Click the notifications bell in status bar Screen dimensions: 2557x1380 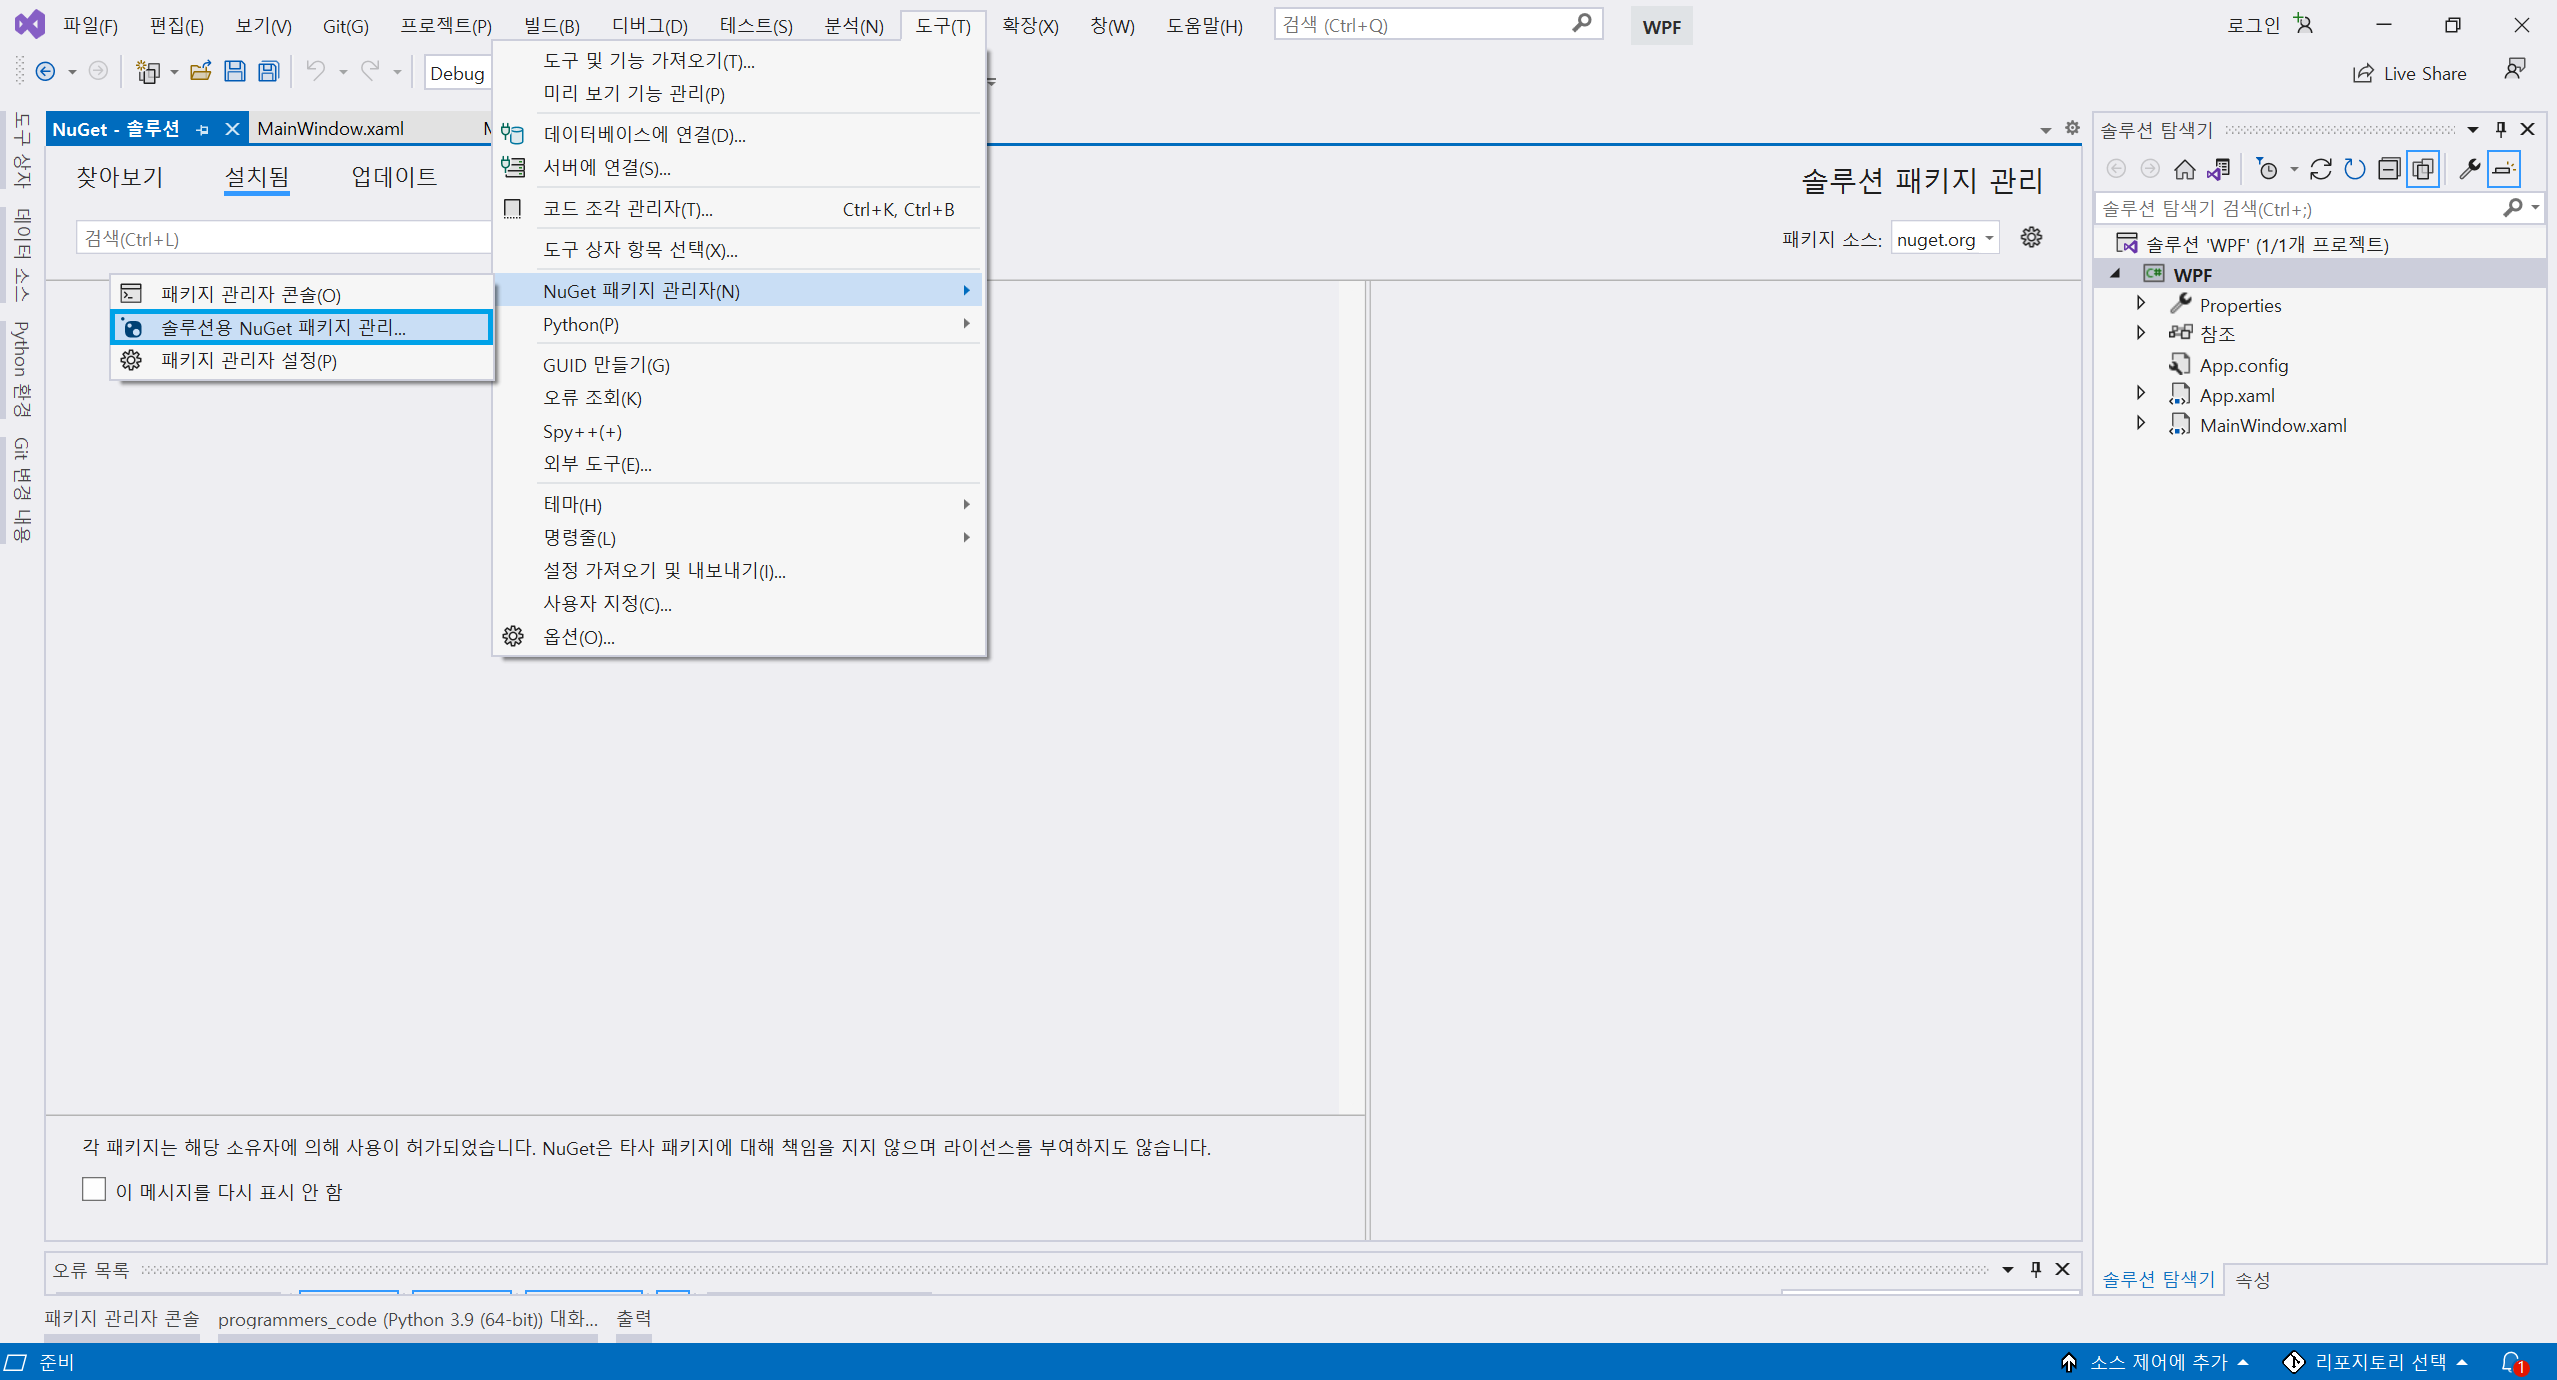tap(2512, 1362)
